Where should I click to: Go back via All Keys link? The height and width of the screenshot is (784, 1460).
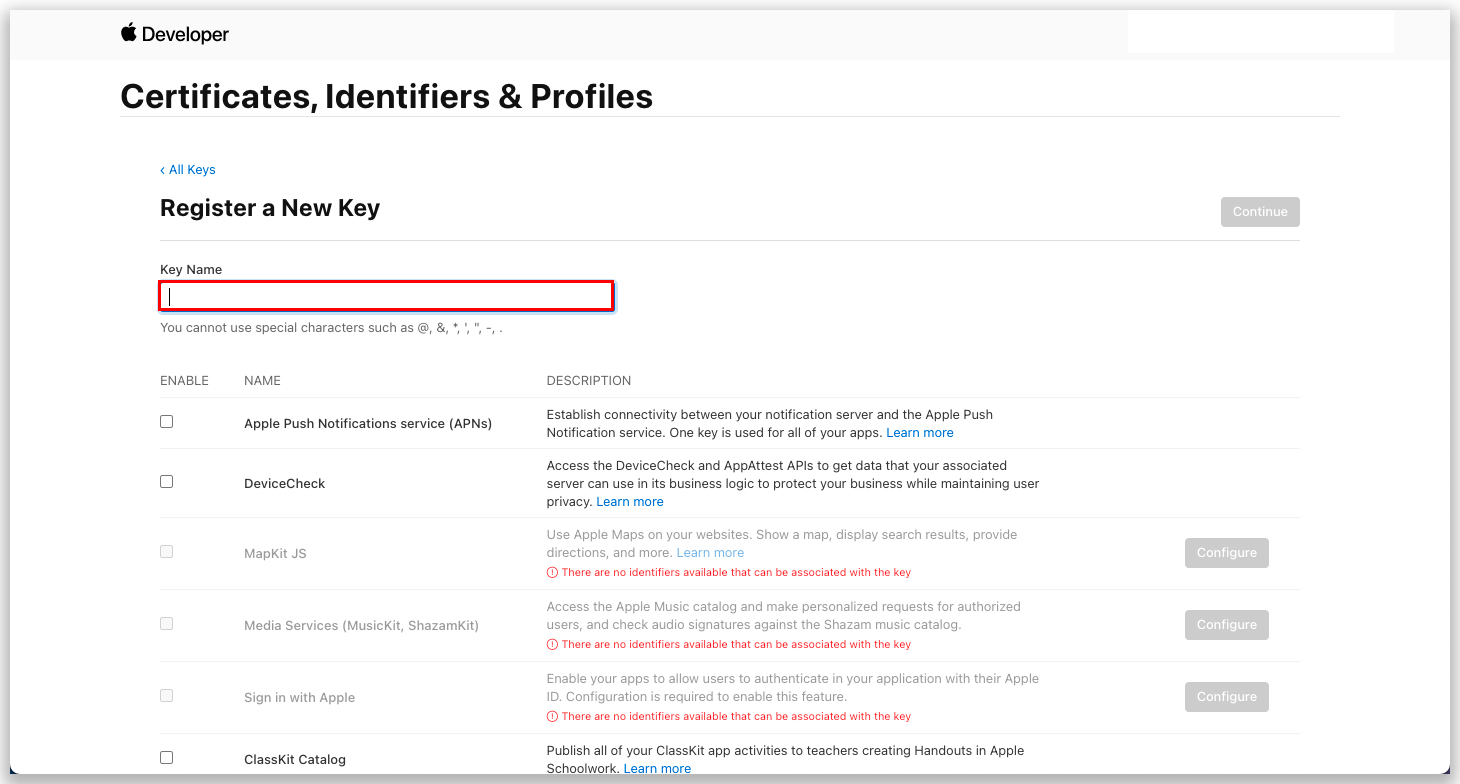tap(188, 170)
